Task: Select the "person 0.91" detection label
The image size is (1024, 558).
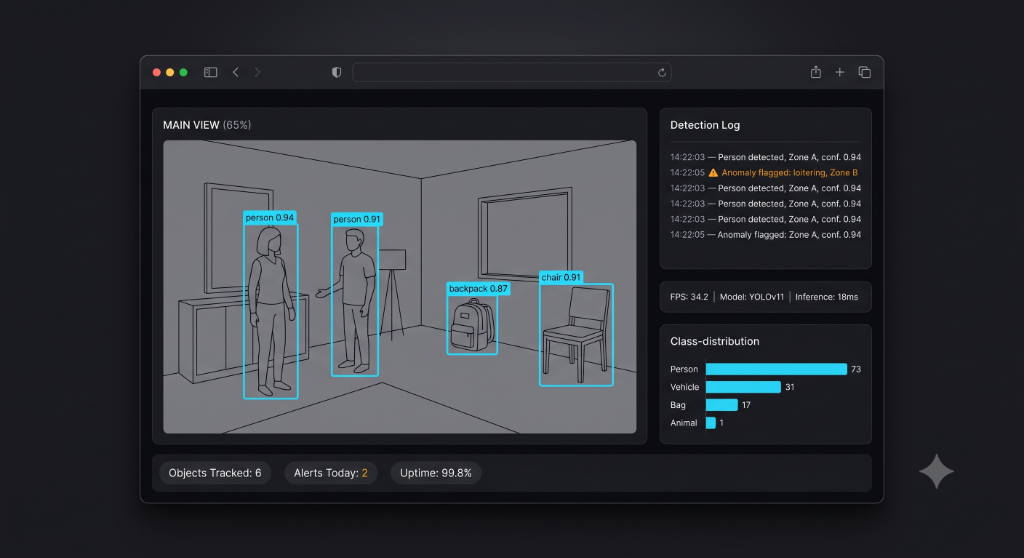Action: click(x=357, y=219)
